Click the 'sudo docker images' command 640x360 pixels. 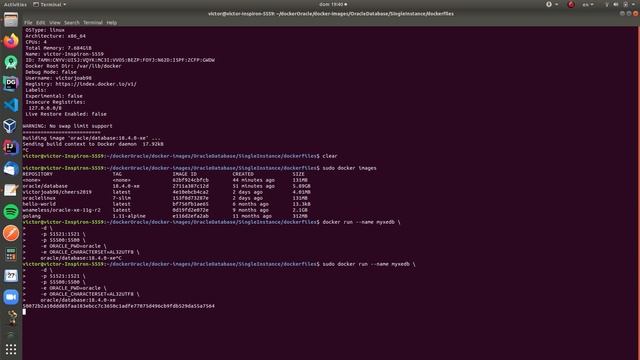pos(350,168)
